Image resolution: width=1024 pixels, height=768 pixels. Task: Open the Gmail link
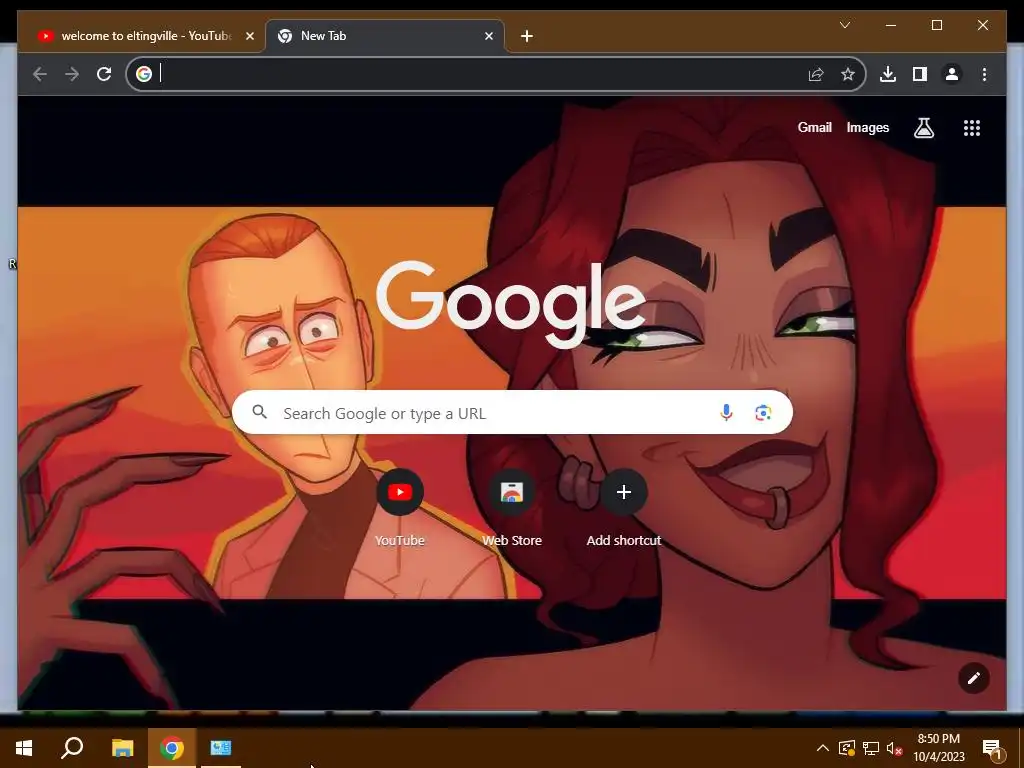pos(814,127)
